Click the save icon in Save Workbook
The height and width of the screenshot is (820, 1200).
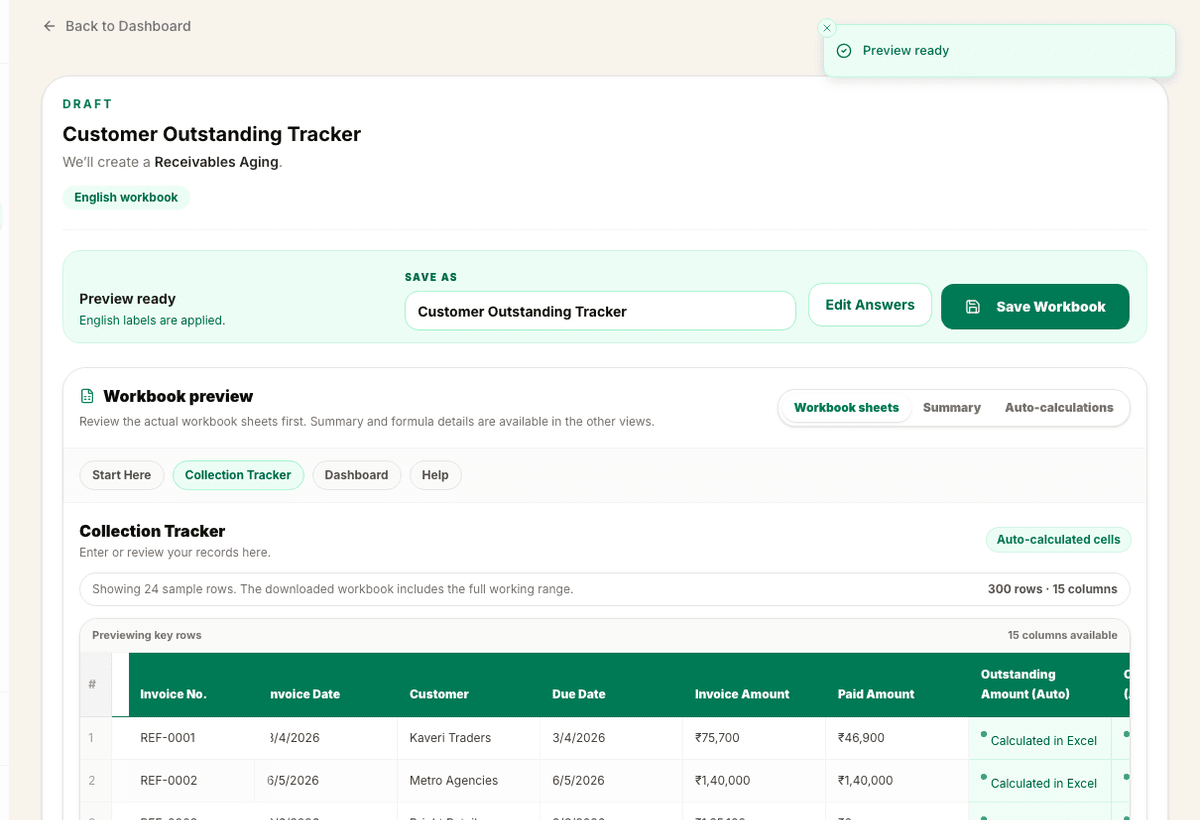(x=973, y=307)
